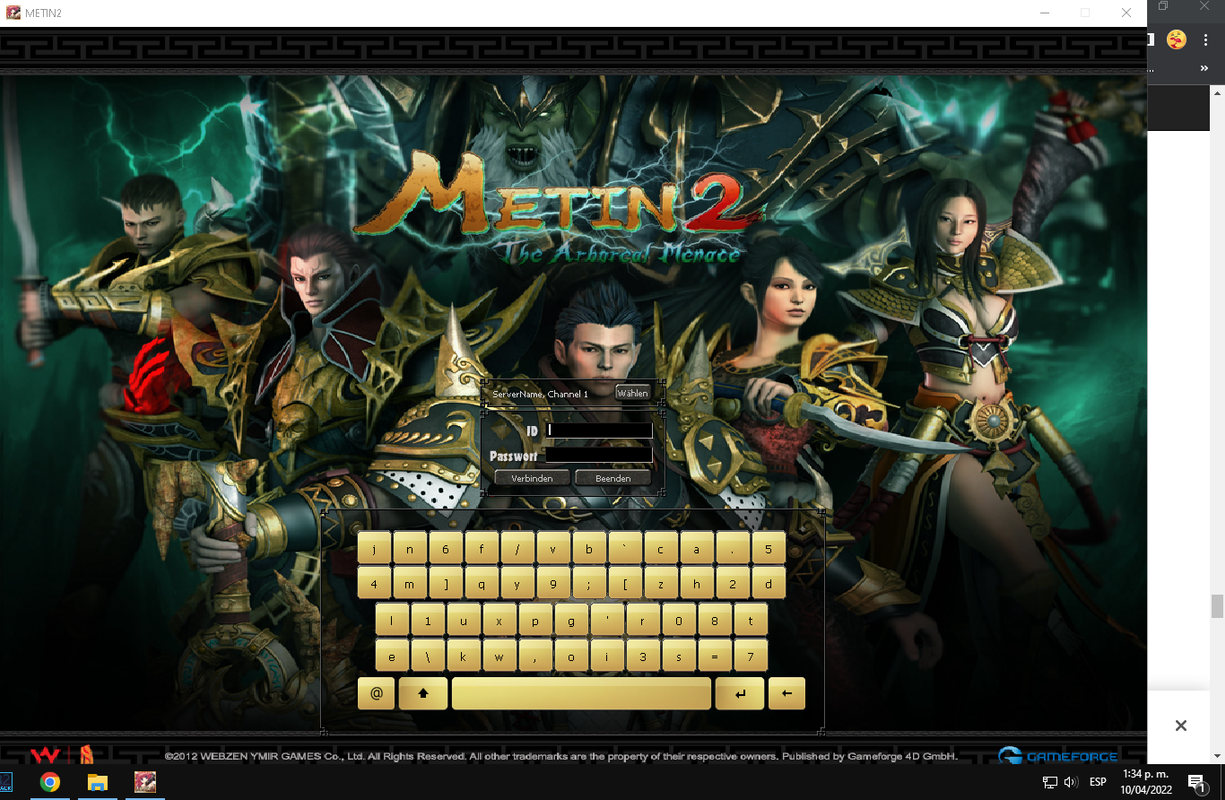1225x800 pixels.
Task: Tap the letter a key
Action: point(697,549)
